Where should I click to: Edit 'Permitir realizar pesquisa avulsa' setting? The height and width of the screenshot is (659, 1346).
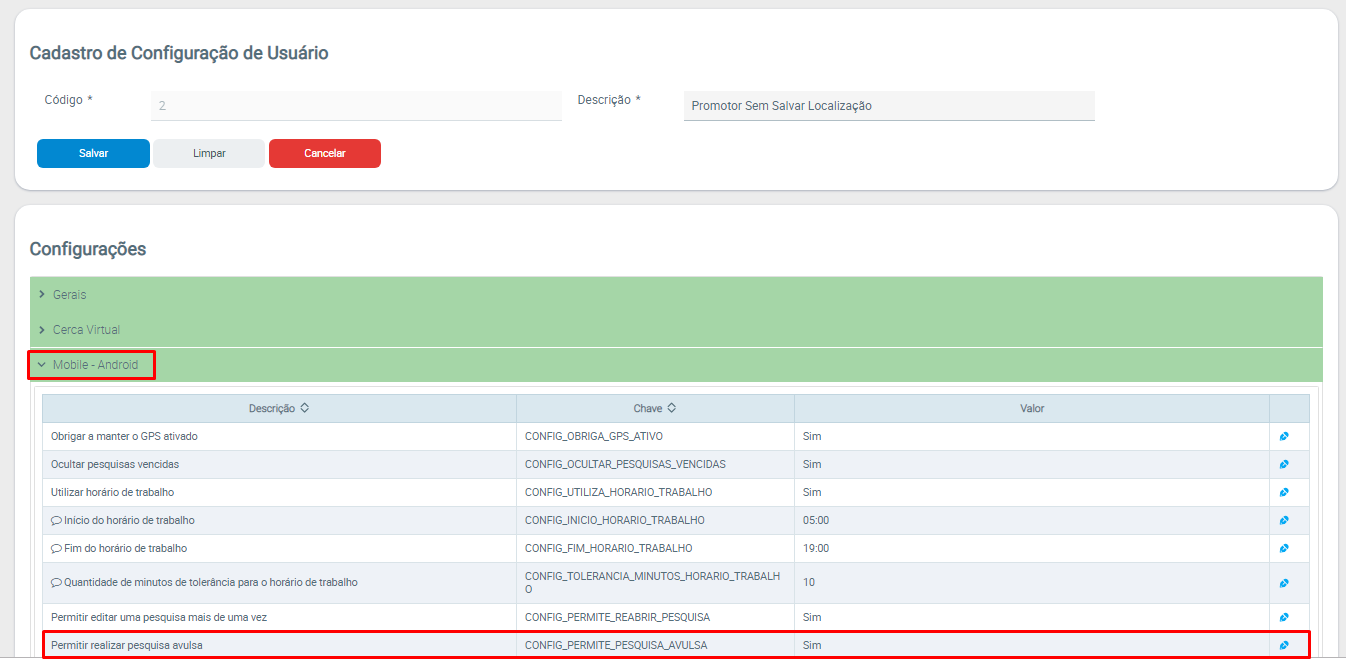1284,646
